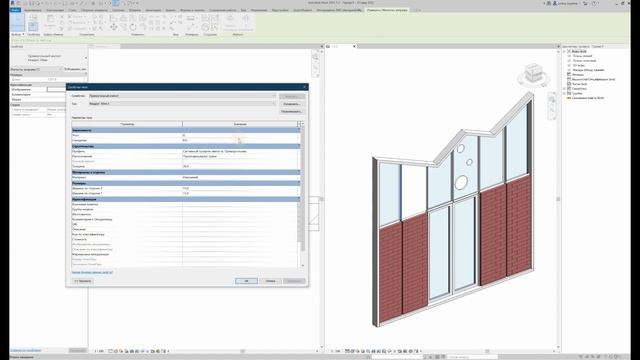This screenshot has height=360, width=640.
Task: Click the dialog's vertical scrollbar thumb
Action: click(302, 188)
